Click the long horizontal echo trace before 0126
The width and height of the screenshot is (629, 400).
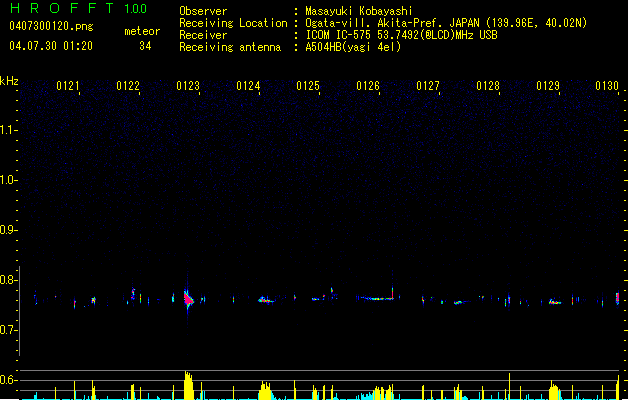(375, 298)
